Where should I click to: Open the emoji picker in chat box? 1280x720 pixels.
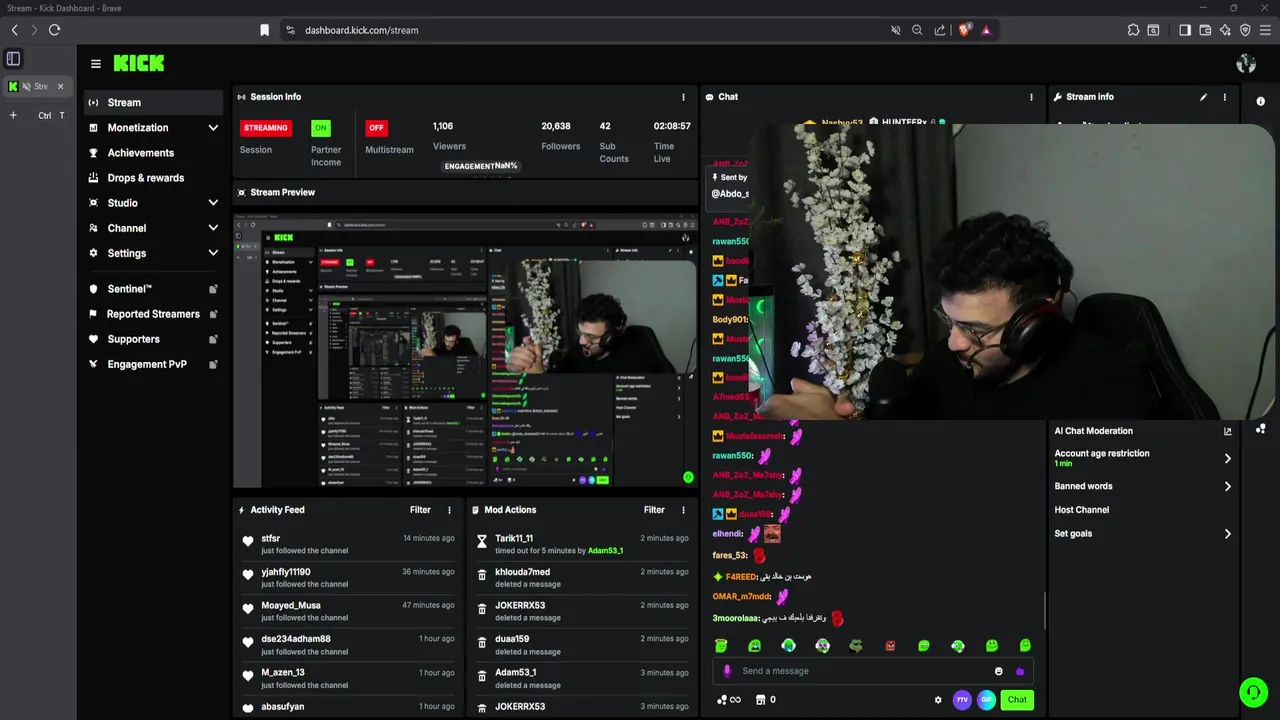pos(998,671)
